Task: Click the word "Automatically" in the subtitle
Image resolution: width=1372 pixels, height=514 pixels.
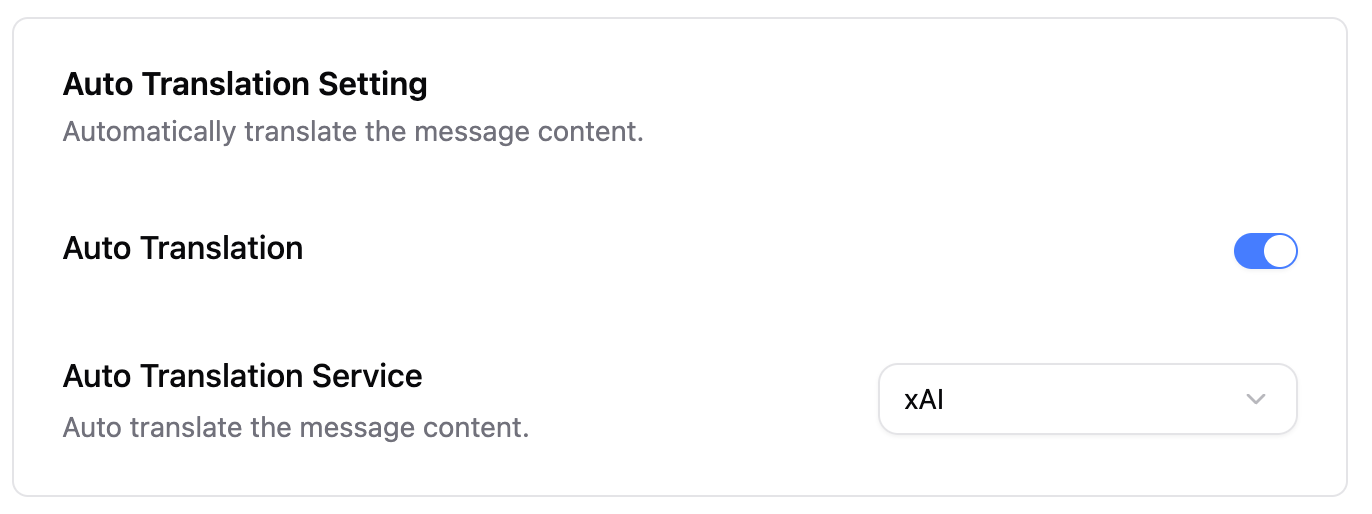Action: 149,132
